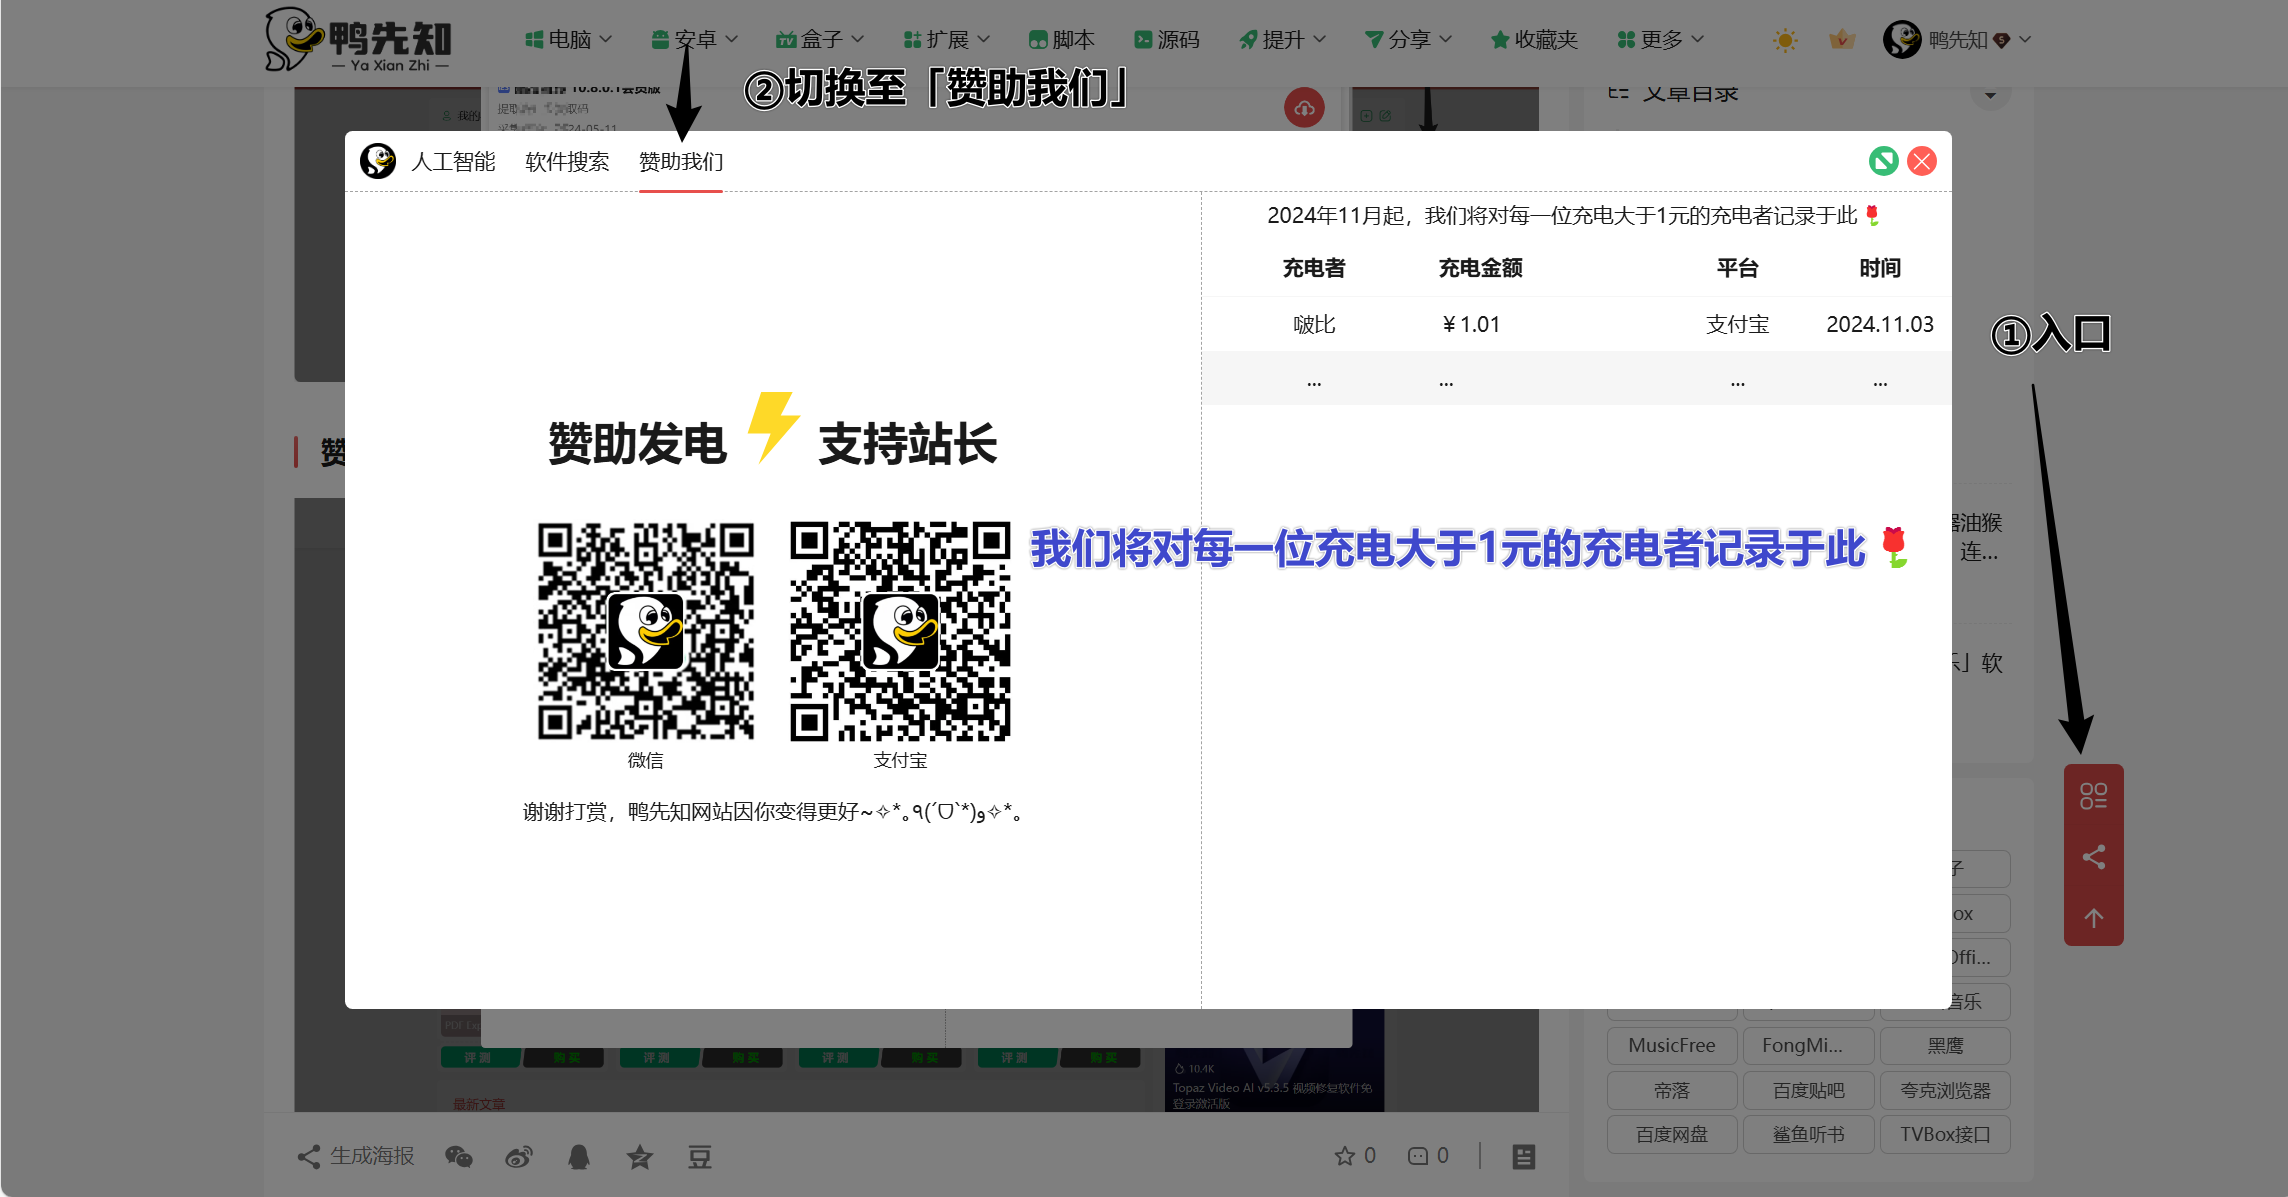Click the article list icon at bottom
This screenshot has height=1197, width=2288.
tap(1524, 1157)
